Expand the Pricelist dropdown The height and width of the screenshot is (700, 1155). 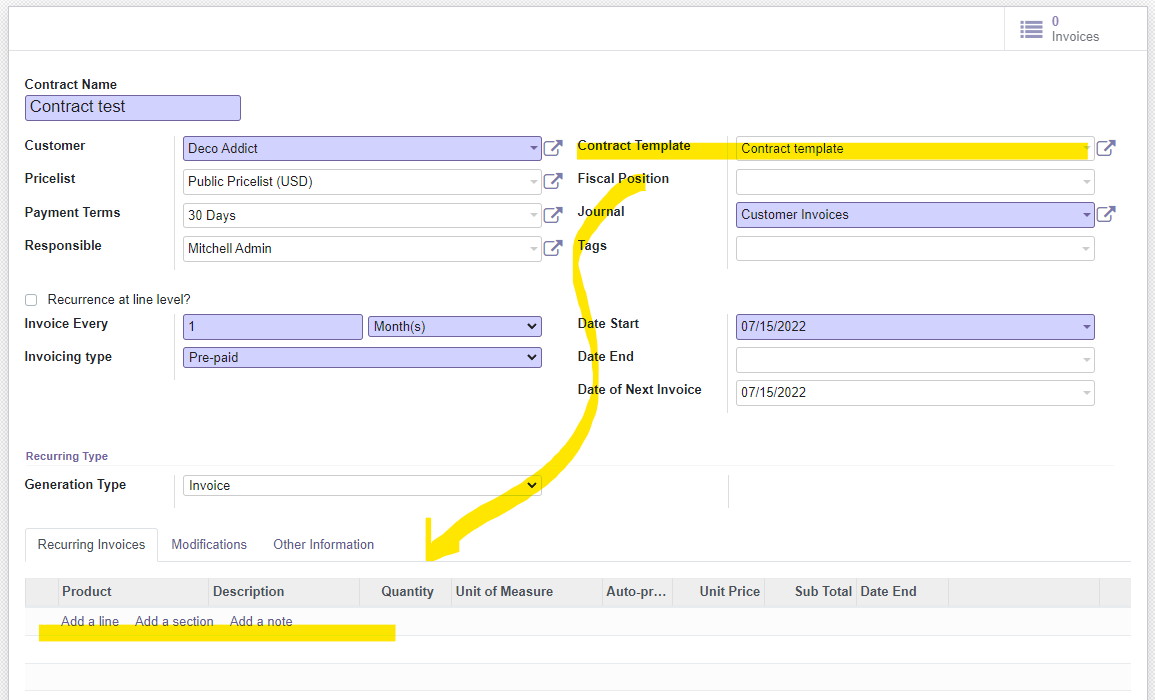(533, 181)
